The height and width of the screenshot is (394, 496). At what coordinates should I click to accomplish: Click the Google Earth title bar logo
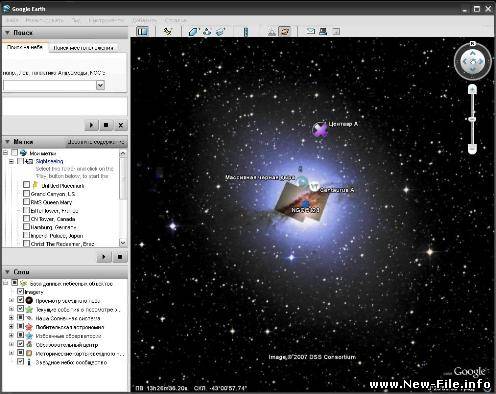coord(6,8)
